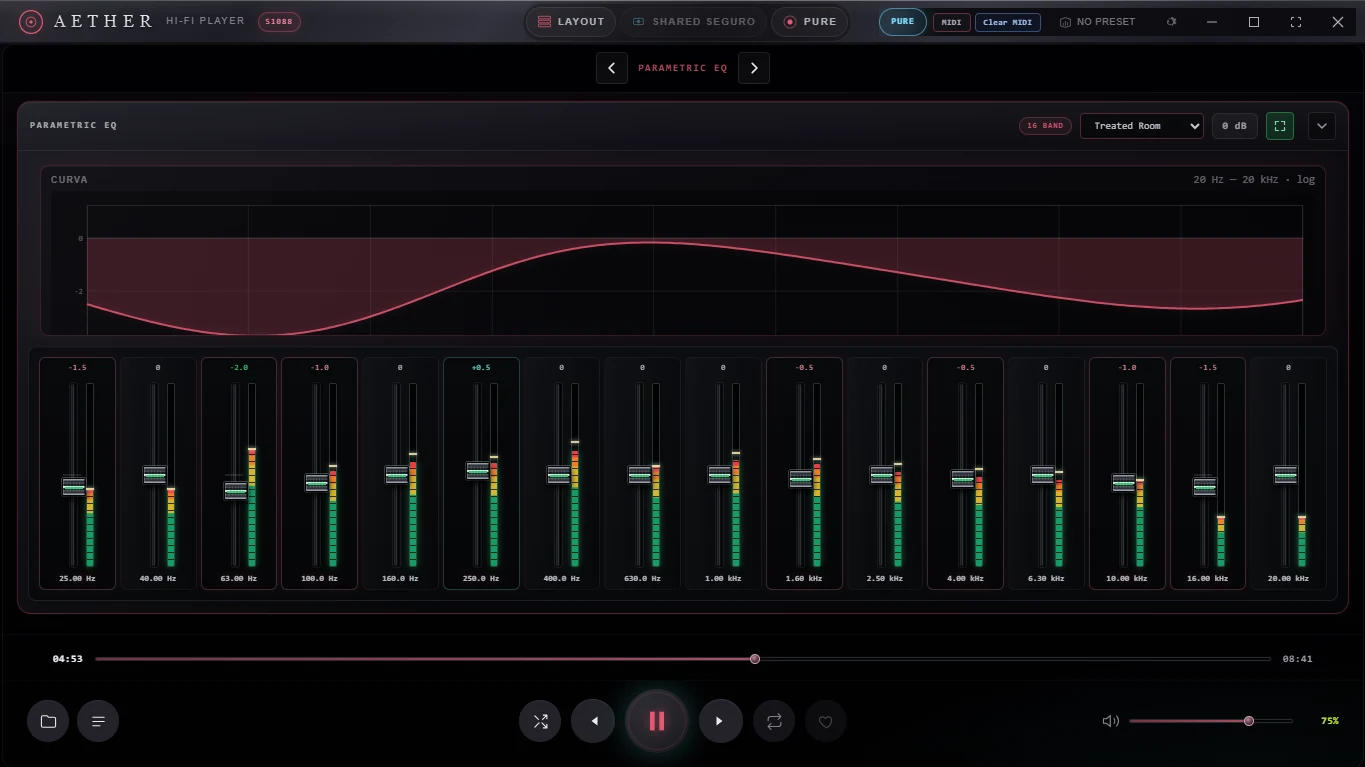Screen dimensions: 1365x767
Task: Collapse the Parametric EQ panel
Action: pos(1322,126)
